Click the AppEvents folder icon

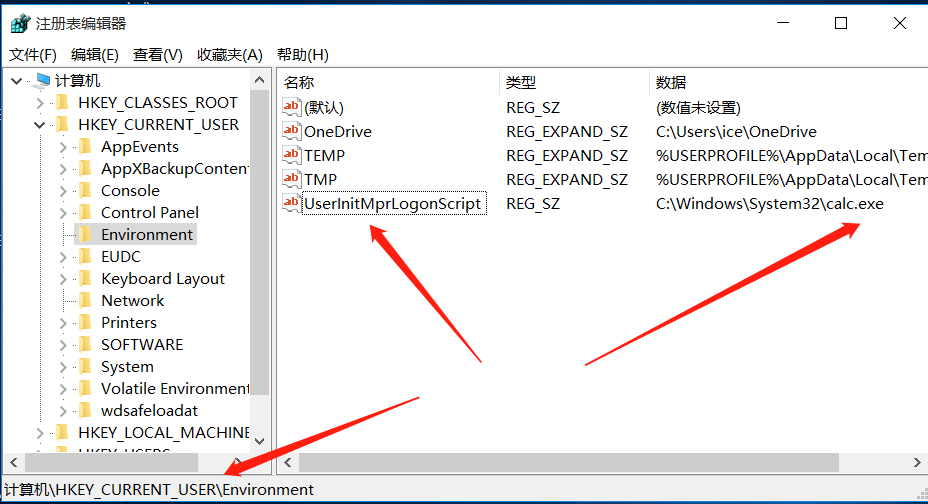[85, 146]
